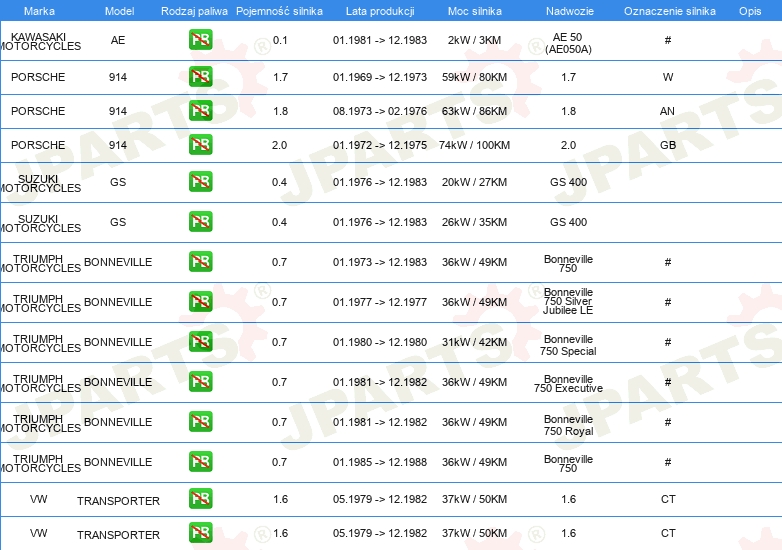Click the Oznaczenie silnika column header
The image size is (782, 550).
click(x=669, y=11)
